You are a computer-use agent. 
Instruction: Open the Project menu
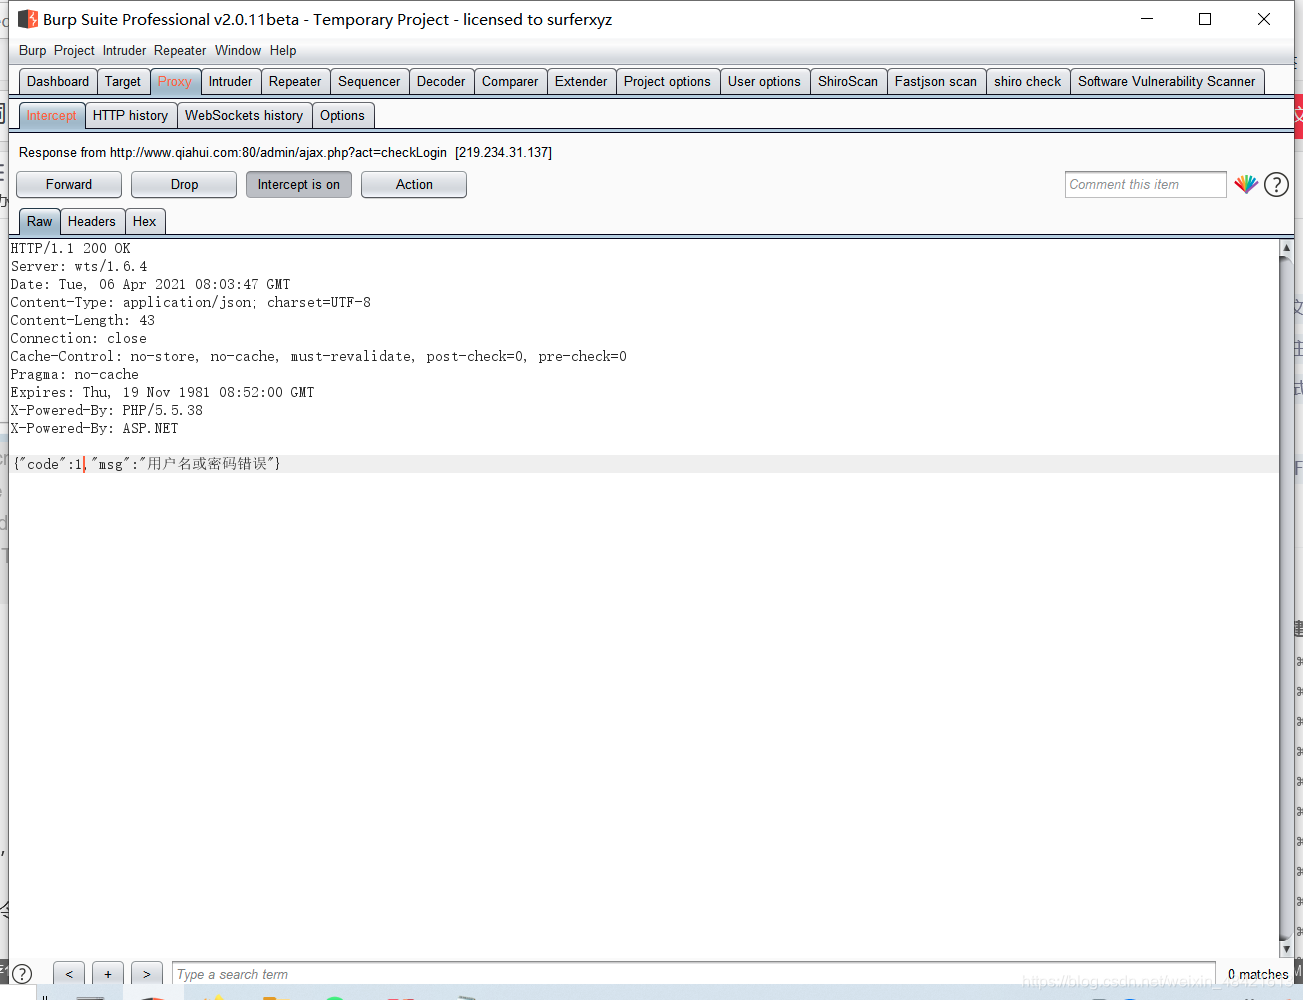pos(74,50)
